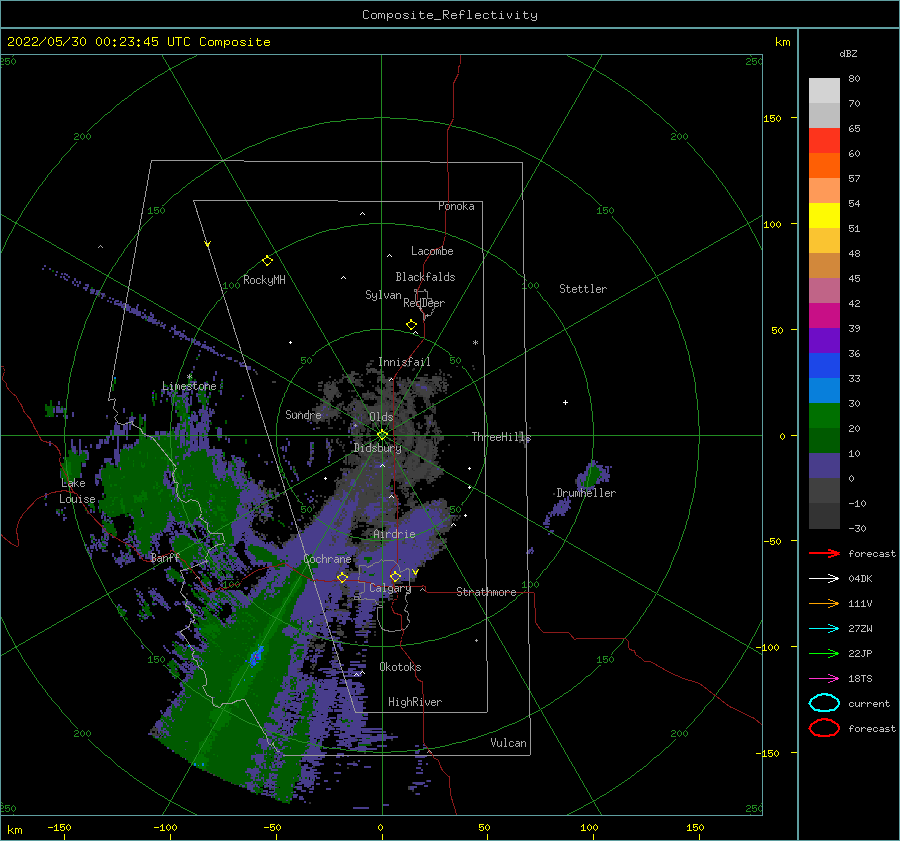Click the white plus marker east of ThreeHills

tap(565, 402)
